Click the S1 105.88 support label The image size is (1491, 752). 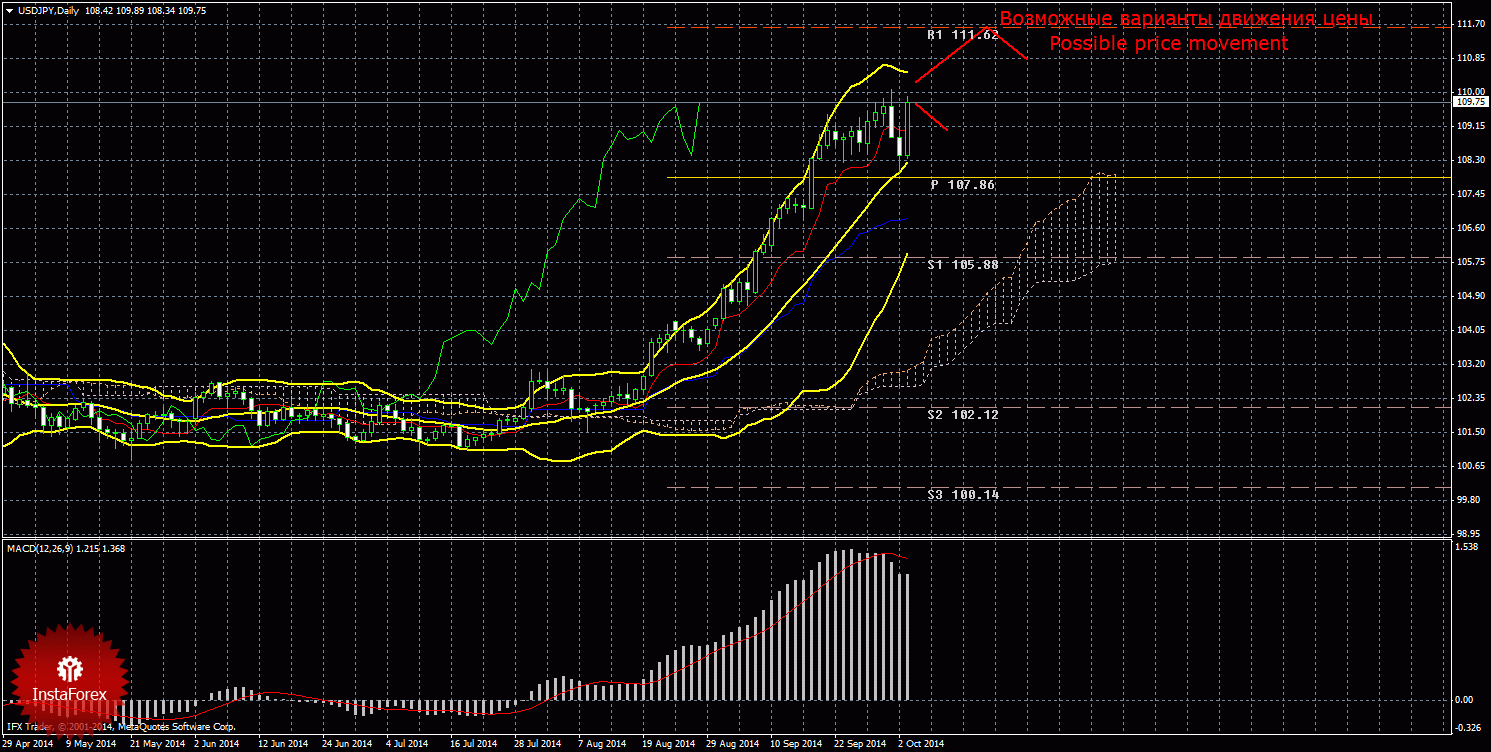[x=962, y=265]
